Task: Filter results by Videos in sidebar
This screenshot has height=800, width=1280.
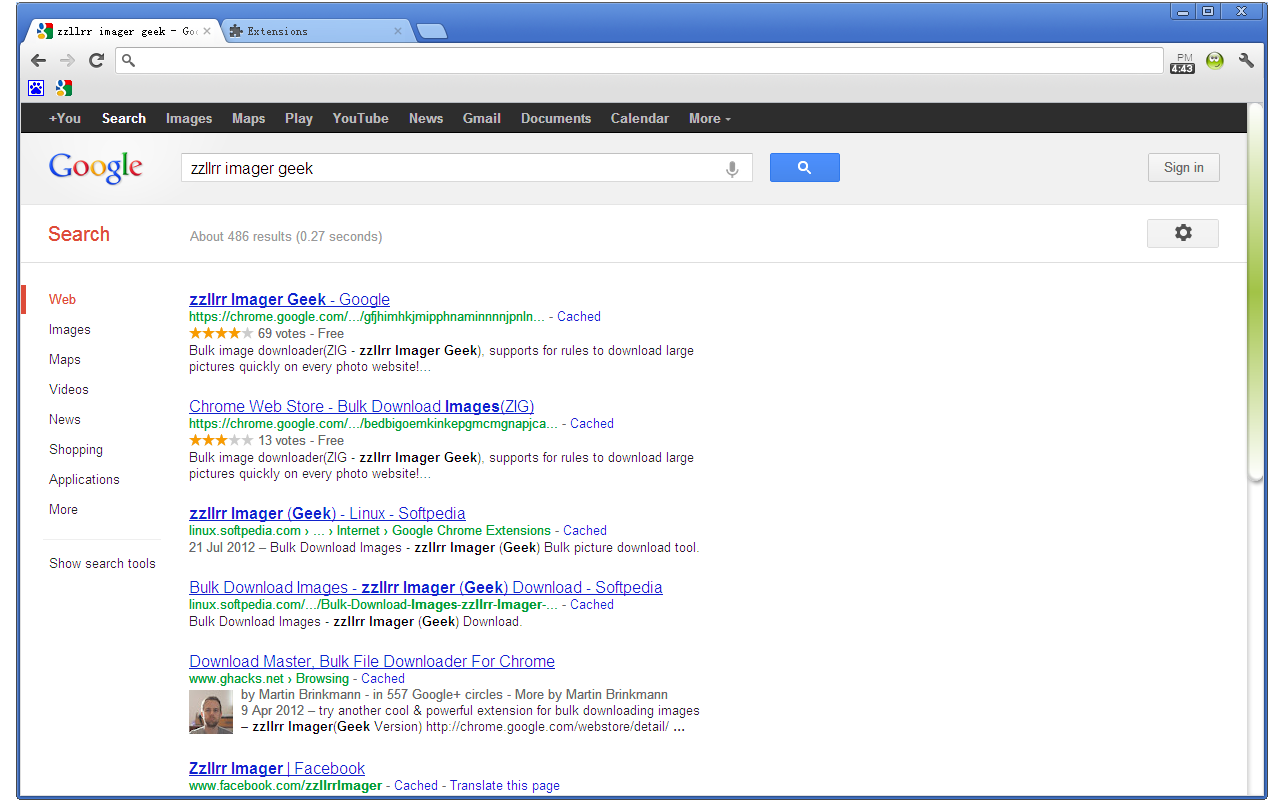Action: pos(69,389)
